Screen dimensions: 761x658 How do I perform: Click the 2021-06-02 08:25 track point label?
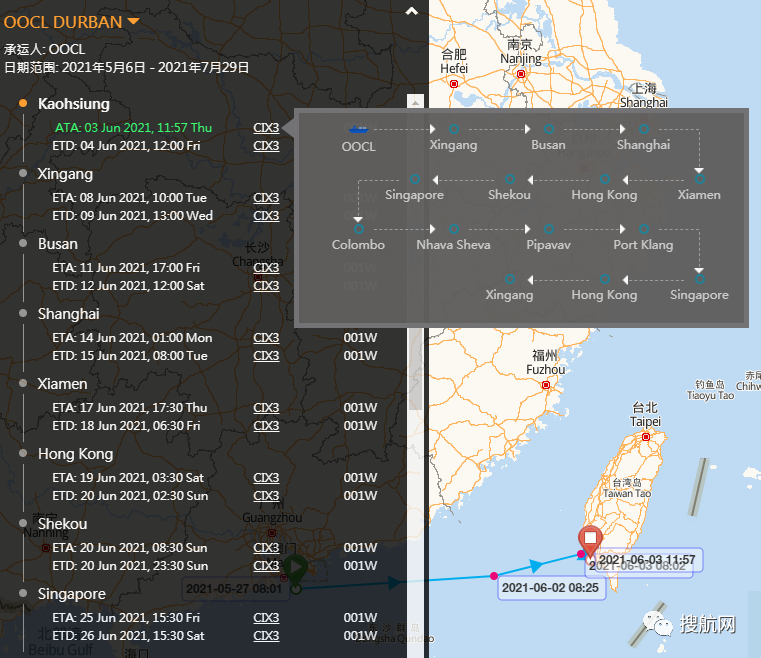[x=550, y=588]
